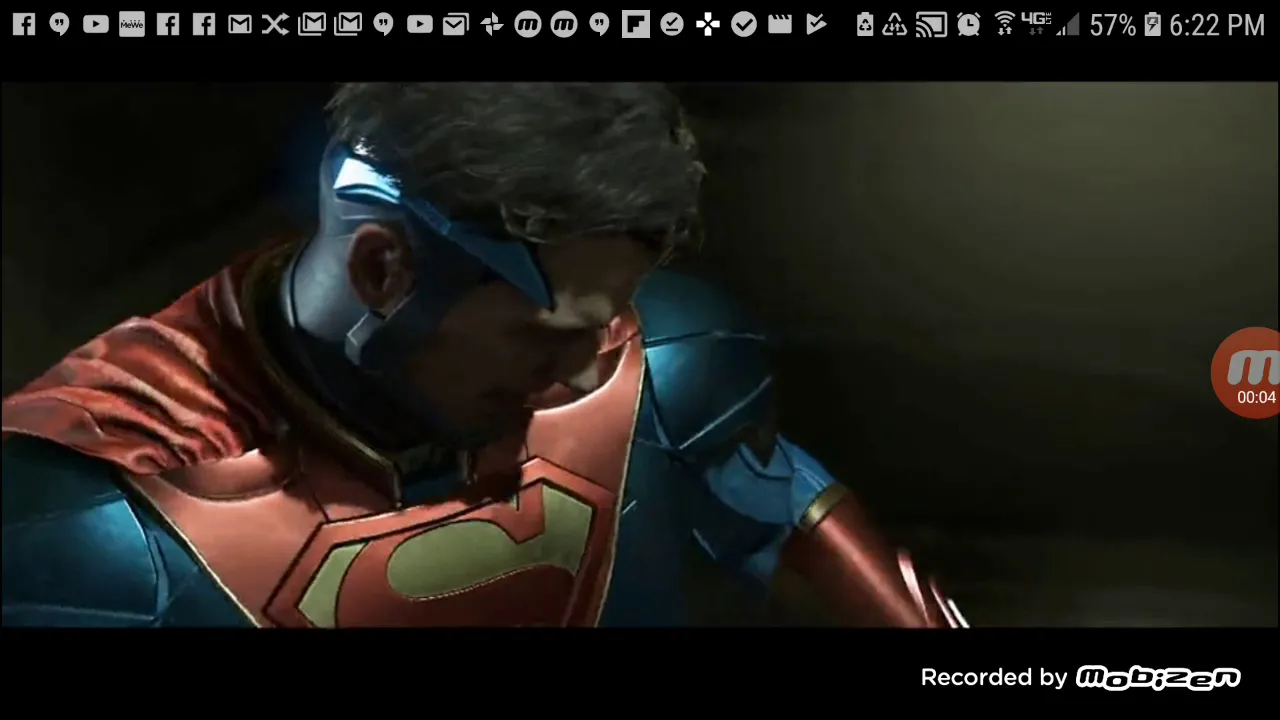Tap the solid circle checkmark notification

pyautogui.click(x=744, y=24)
